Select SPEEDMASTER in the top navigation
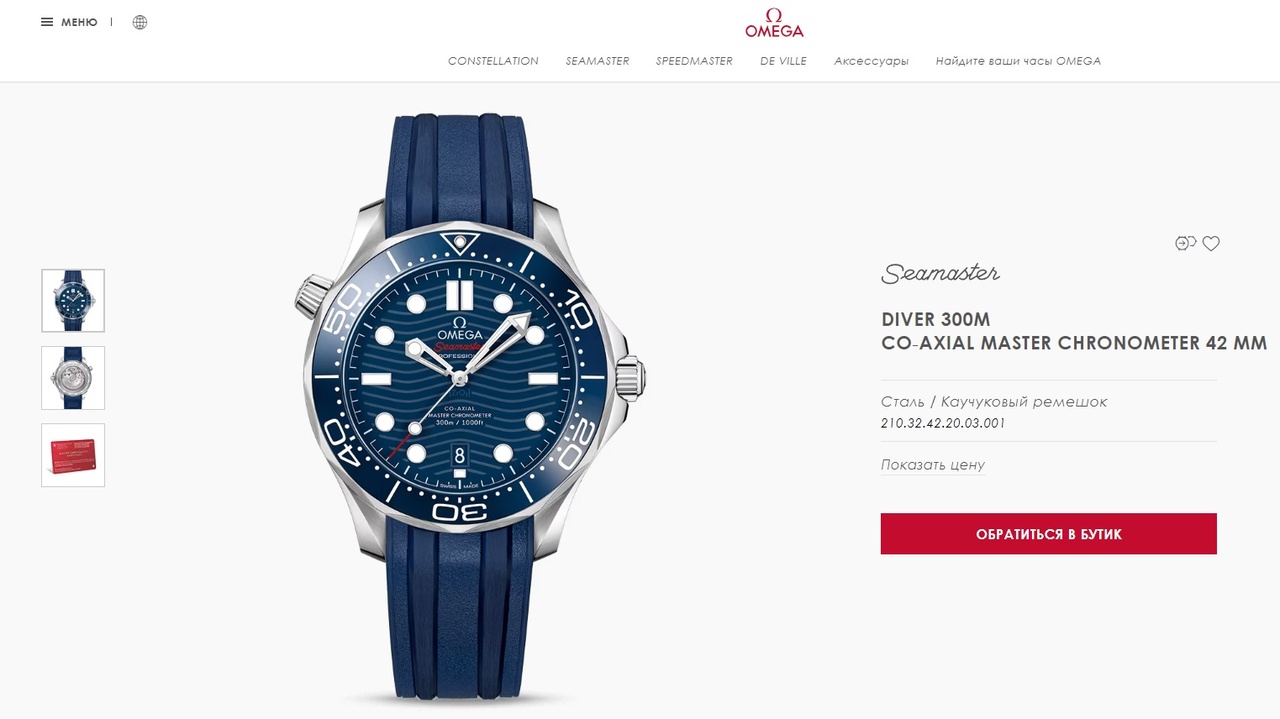Image resolution: width=1280 pixels, height=719 pixels. (x=694, y=61)
